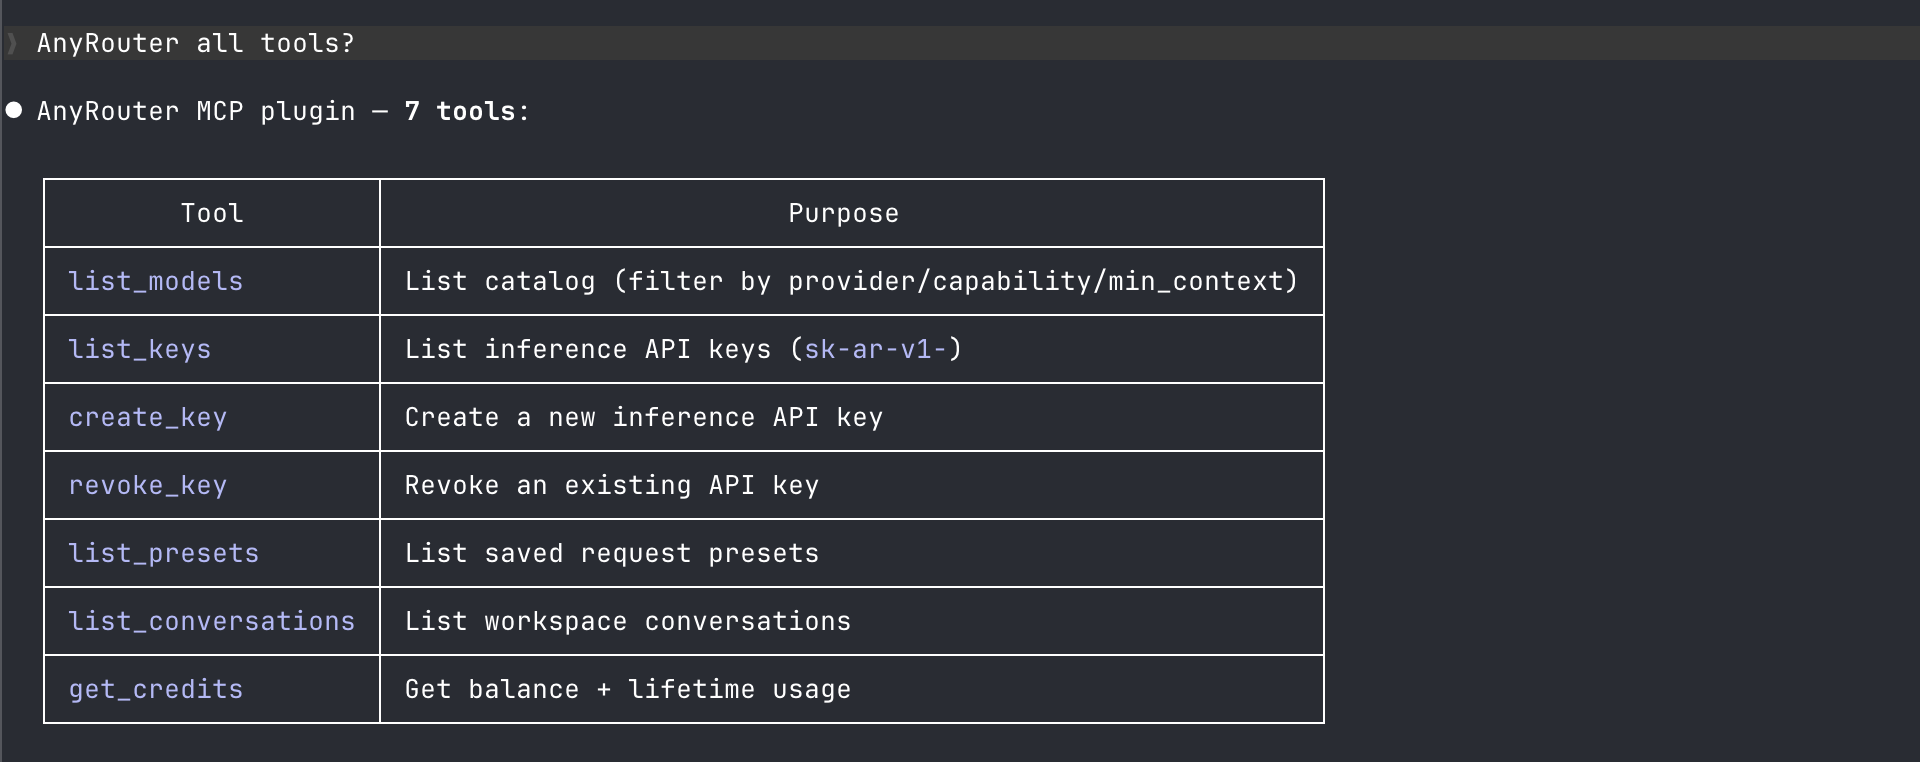The height and width of the screenshot is (762, 1920).
Task: Click the 'Tool' column header
Action: (212, 213)
